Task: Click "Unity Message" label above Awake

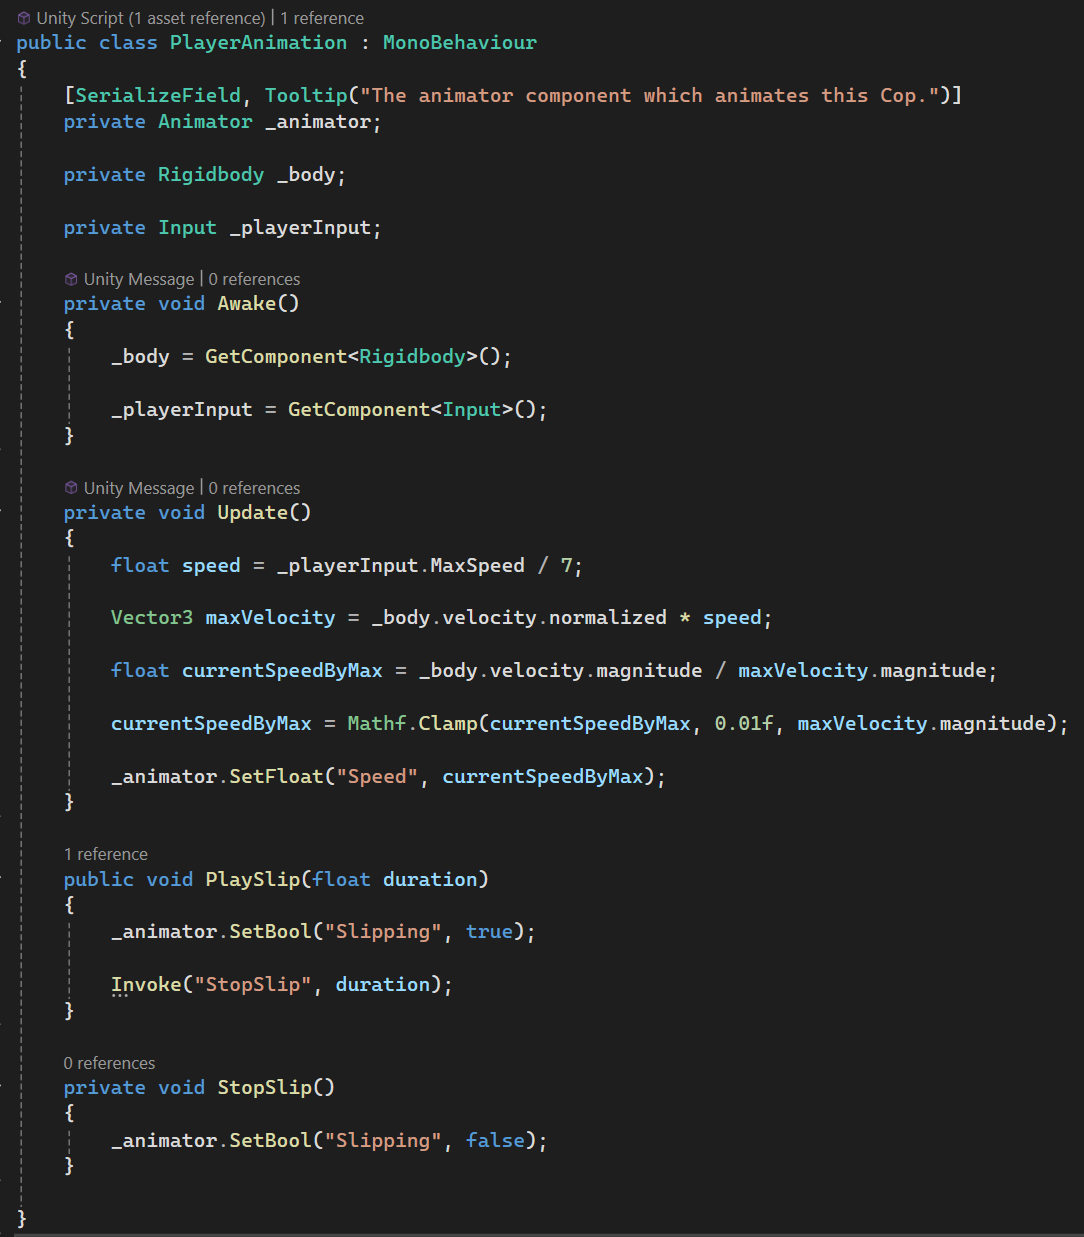Action: (x=139, y=279)
